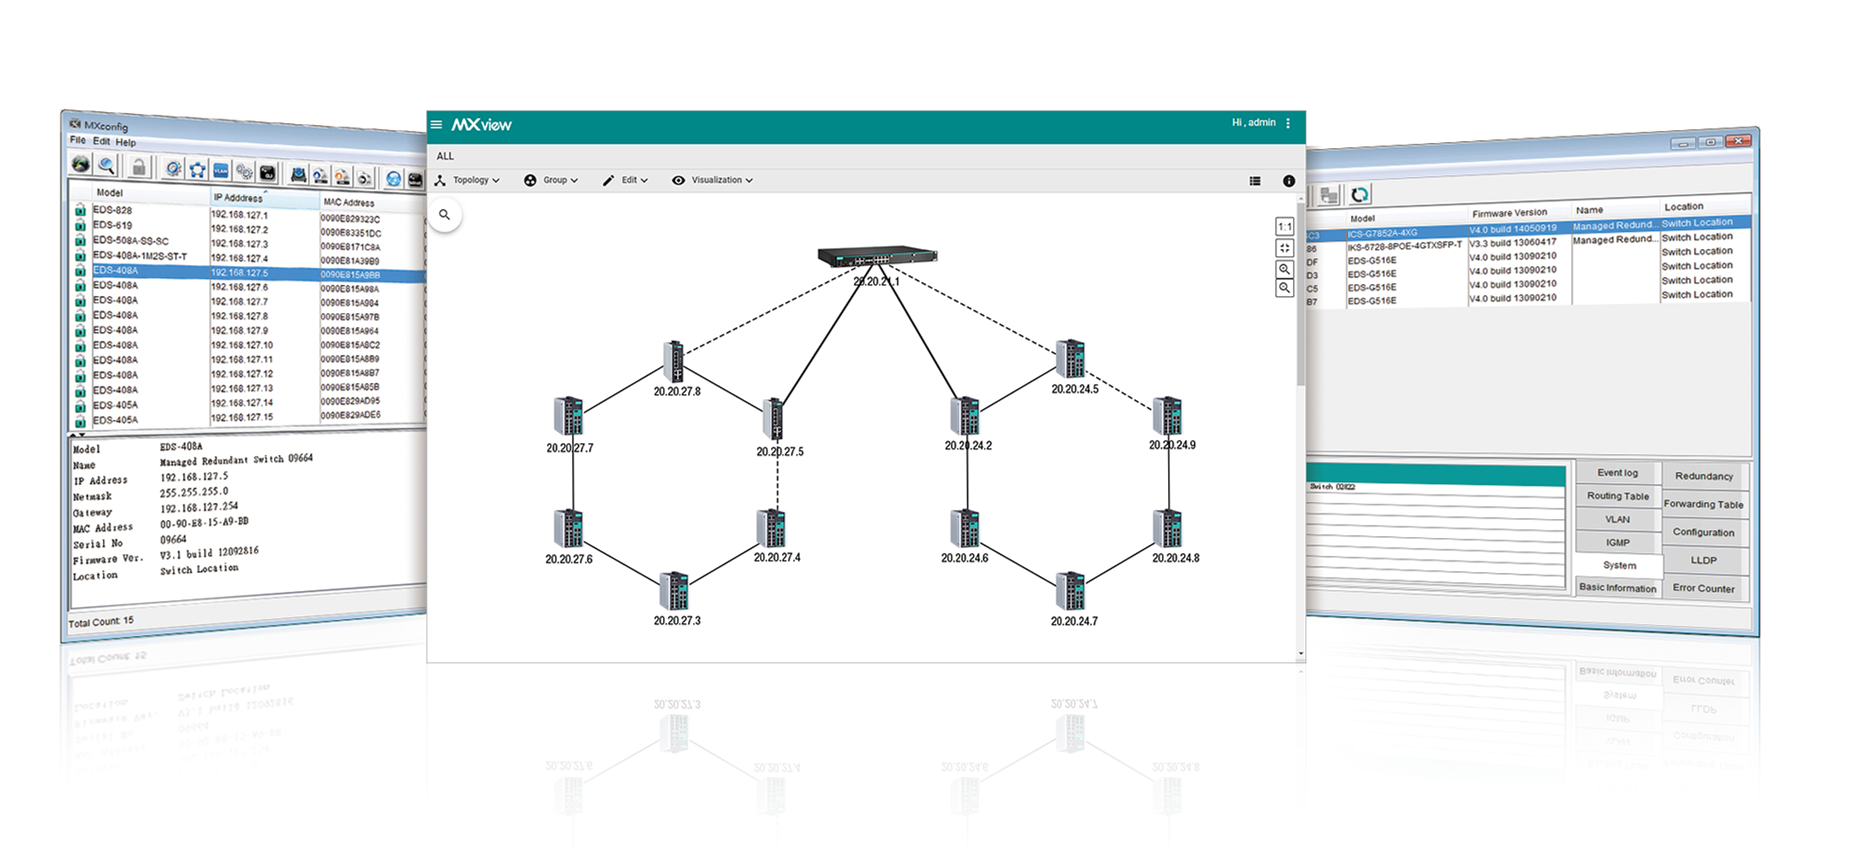Switch to Event log tab

tap(1617, 473)
